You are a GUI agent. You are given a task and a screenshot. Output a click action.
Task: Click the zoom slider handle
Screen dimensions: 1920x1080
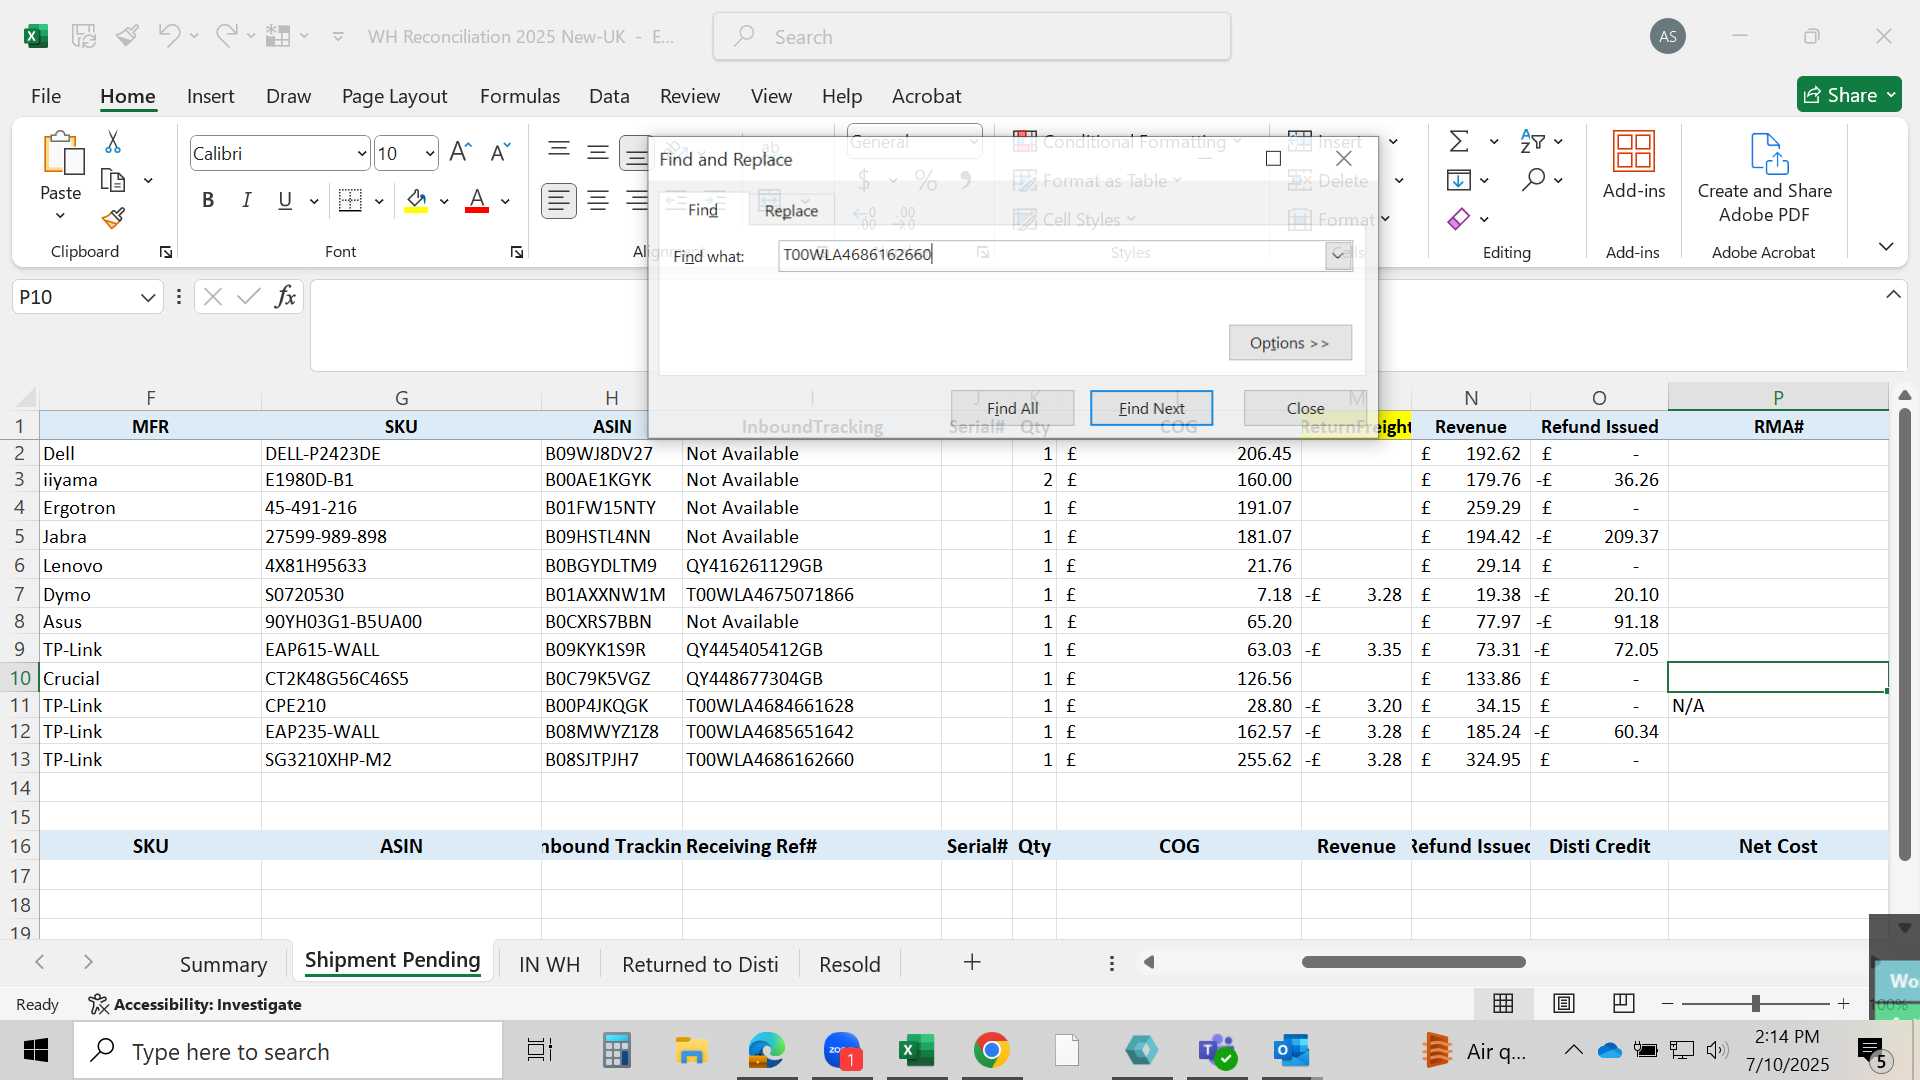[1755, 1003]
